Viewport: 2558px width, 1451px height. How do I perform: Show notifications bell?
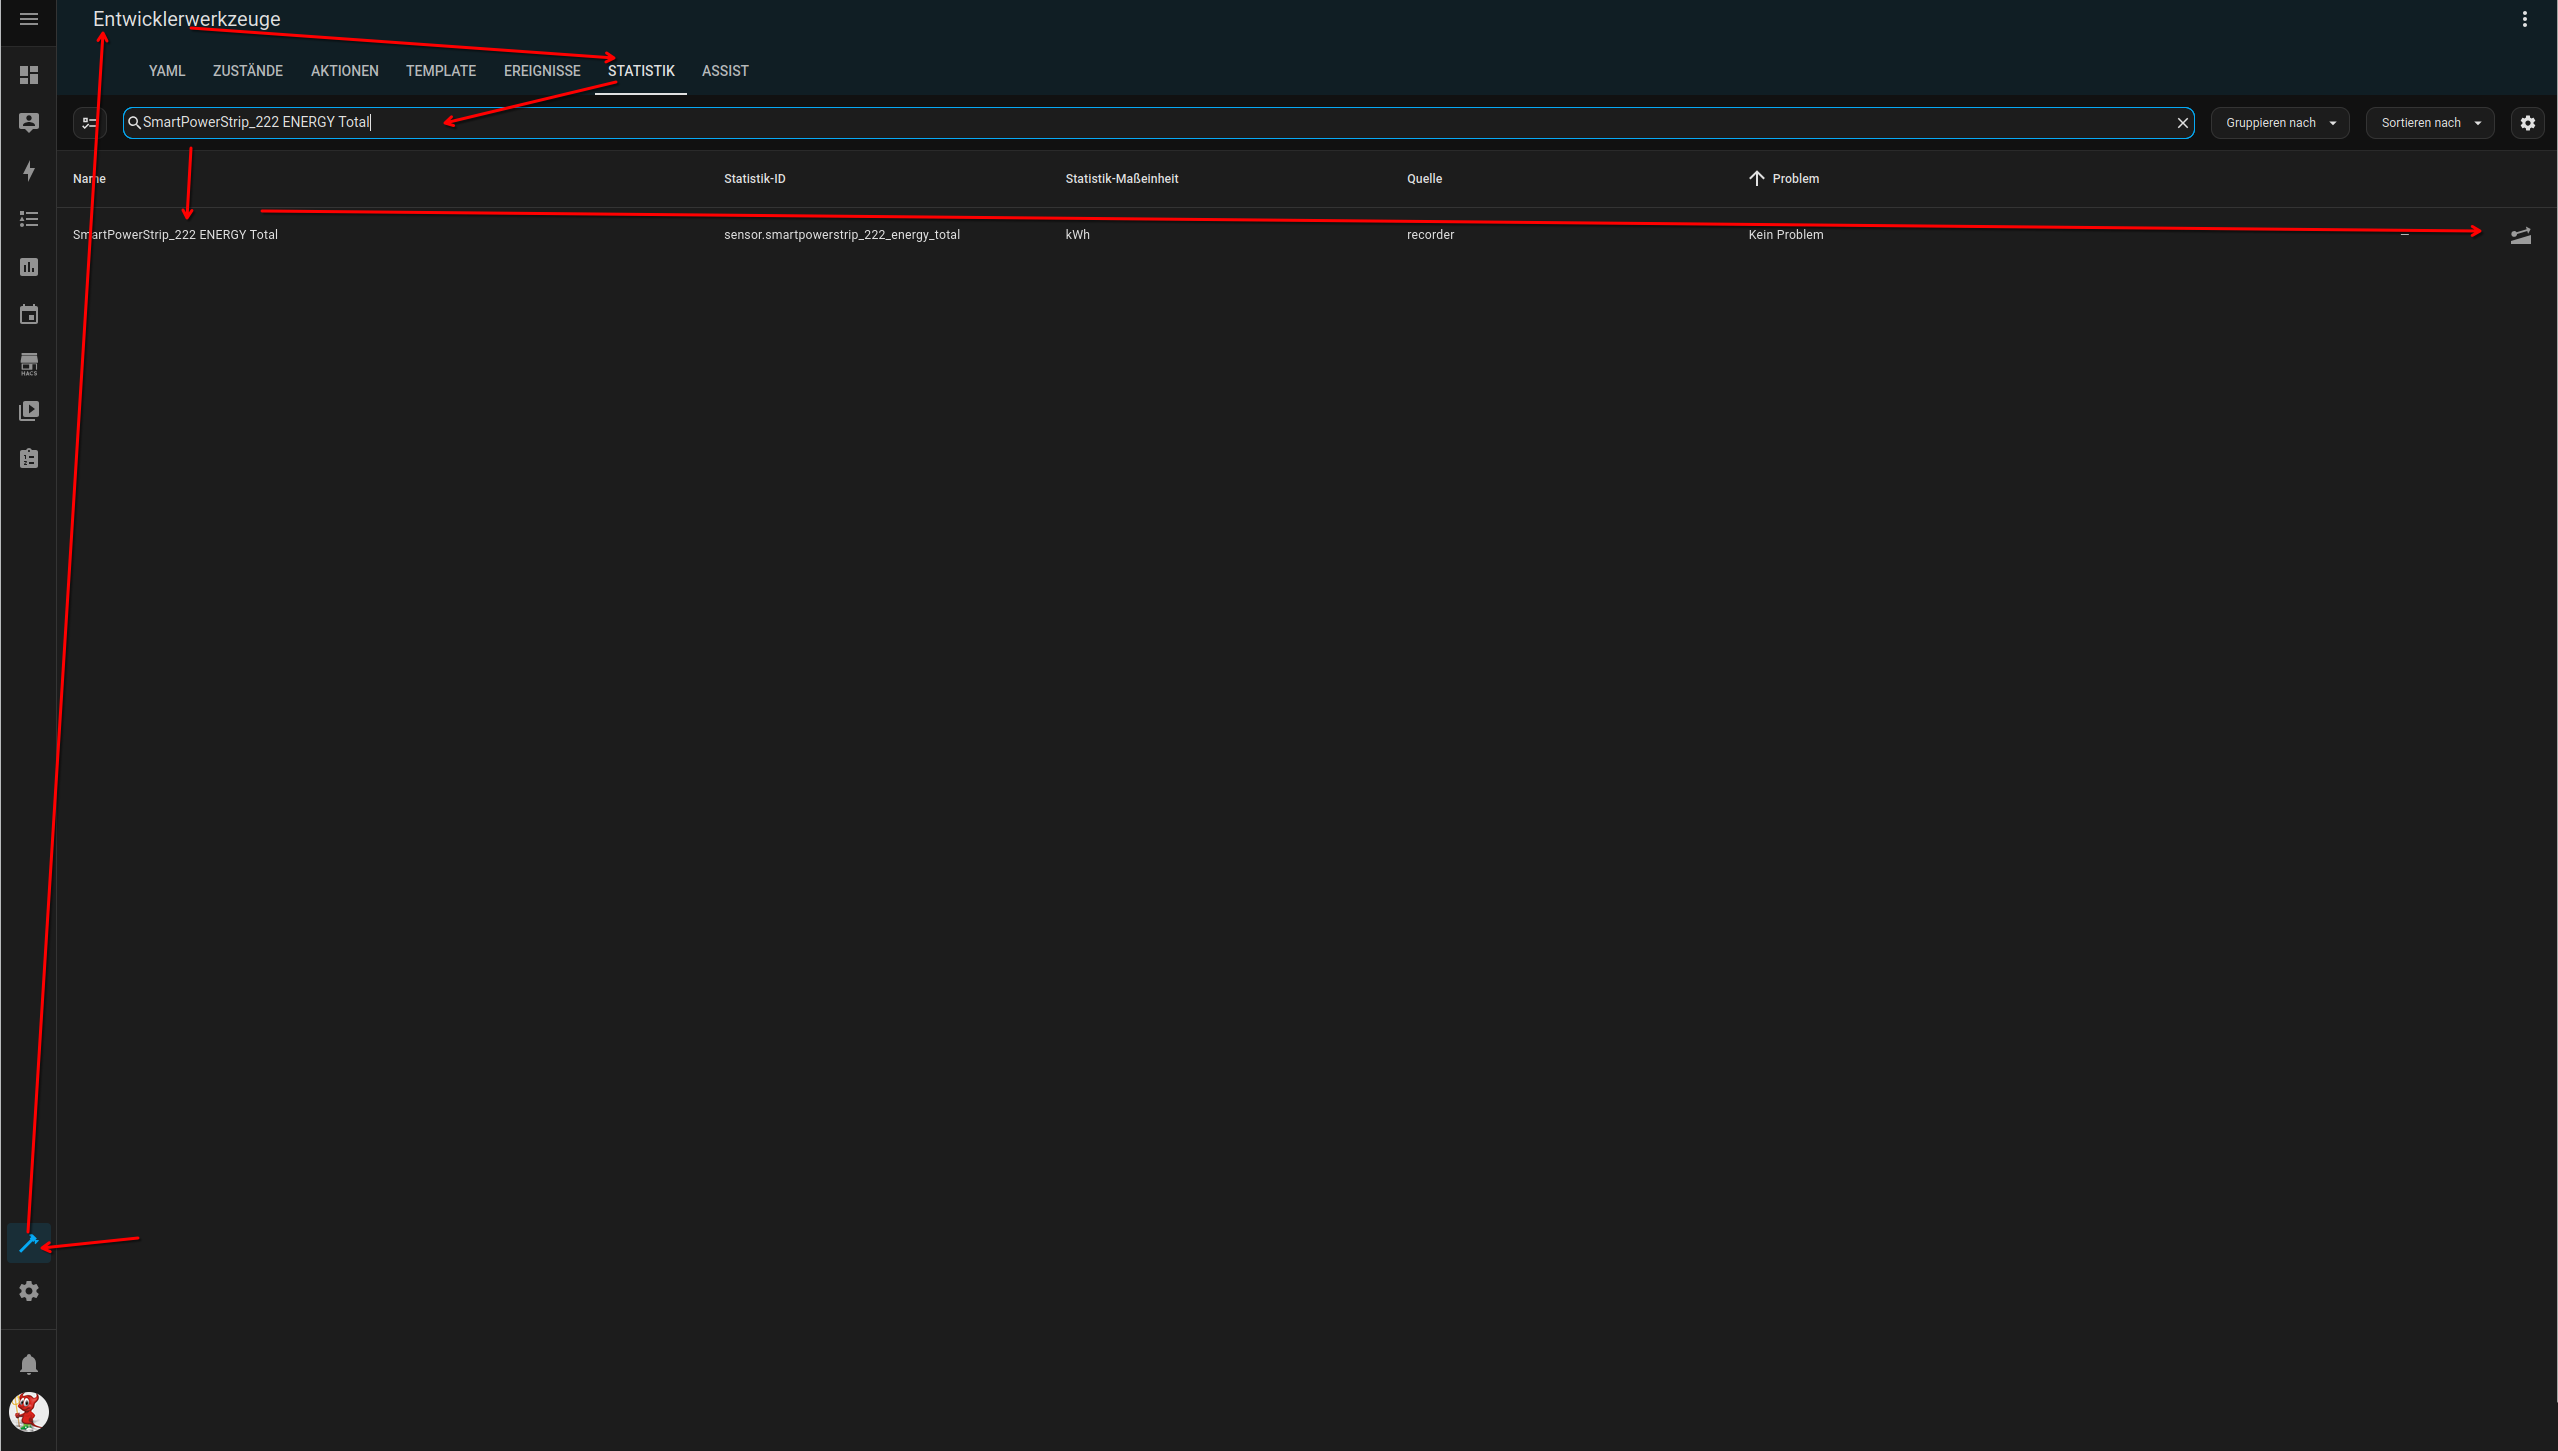(x=29, y=1365)
